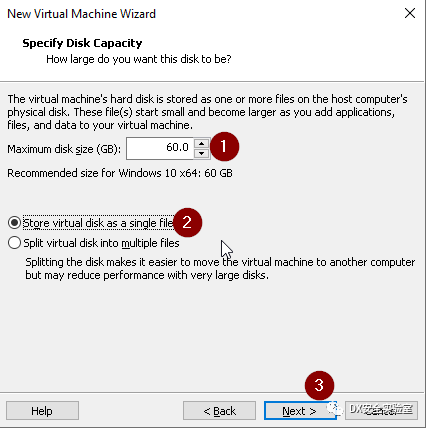Increase disk size with the up spinner arrow

click(x=201, y=143)
